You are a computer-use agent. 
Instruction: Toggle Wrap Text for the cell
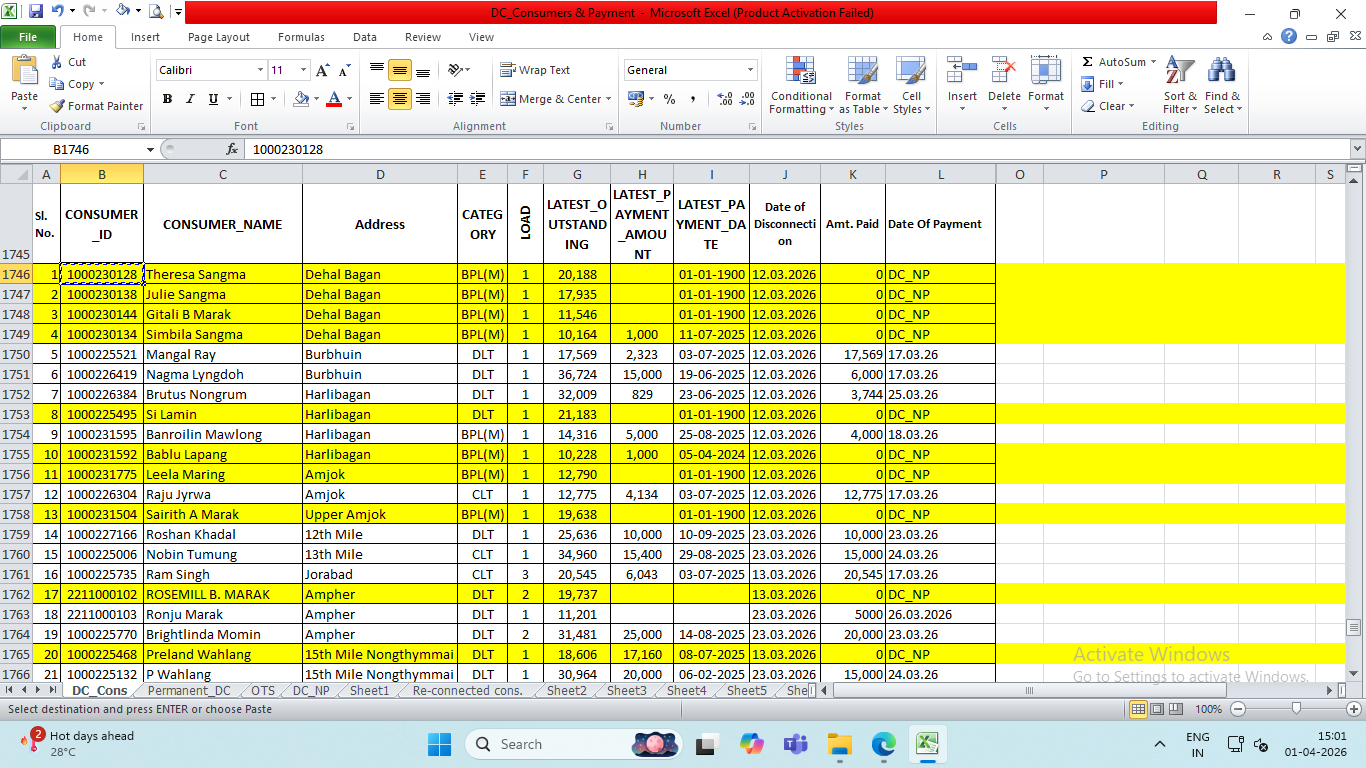pyautogui.click(x=535, y=70)
